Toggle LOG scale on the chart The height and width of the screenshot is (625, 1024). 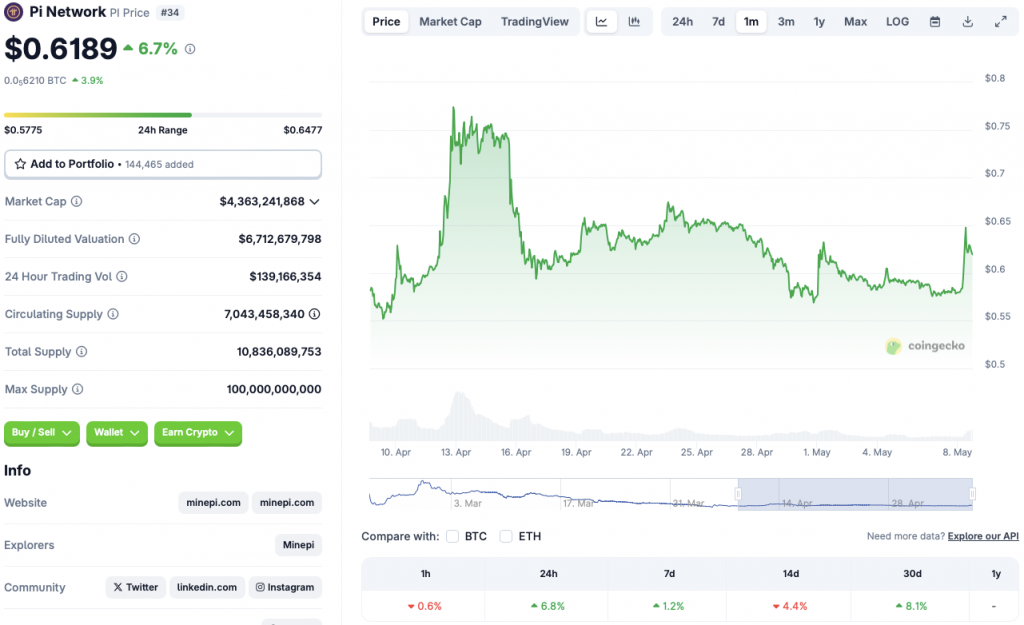897,22
